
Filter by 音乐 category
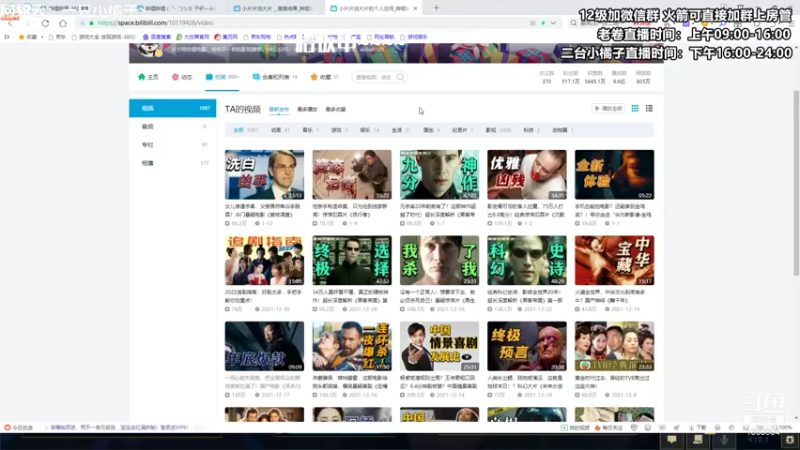[x=310, y=130]
